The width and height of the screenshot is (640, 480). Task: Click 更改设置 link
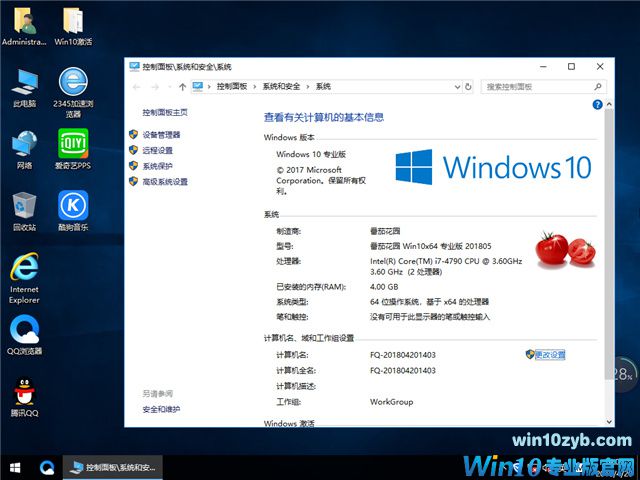coord(550,355)
